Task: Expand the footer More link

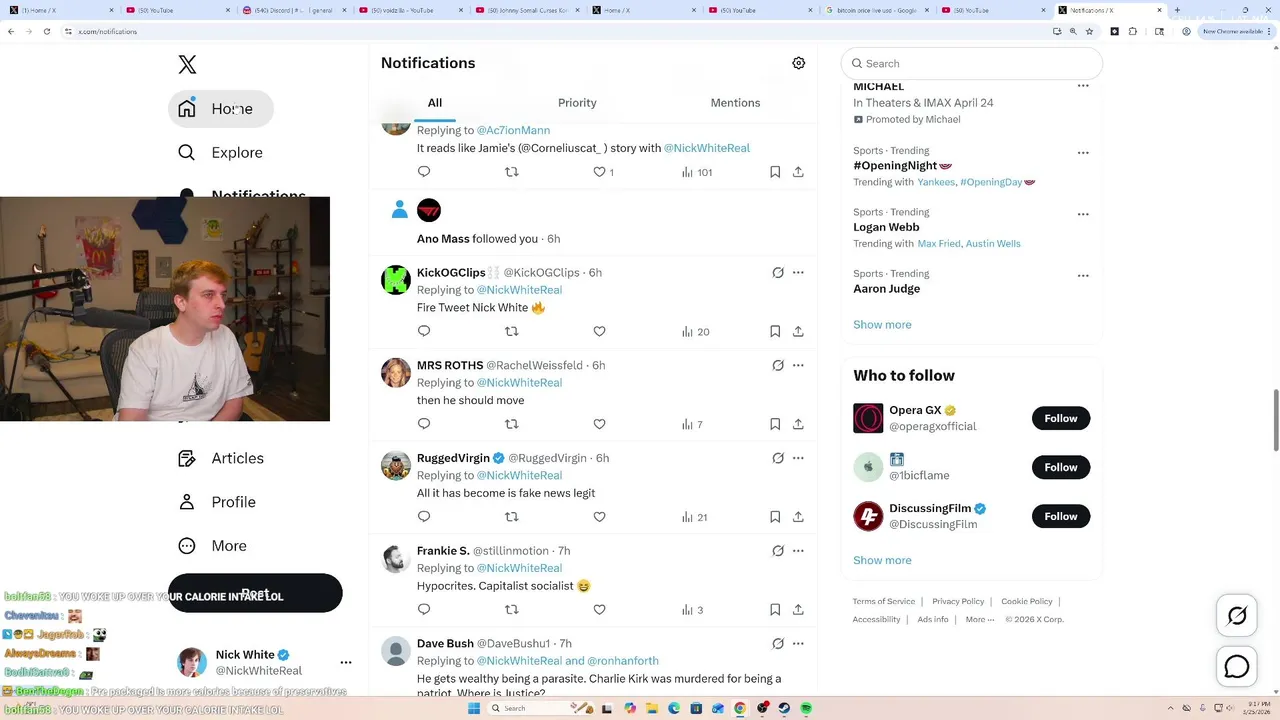Action: click(980, 619)
